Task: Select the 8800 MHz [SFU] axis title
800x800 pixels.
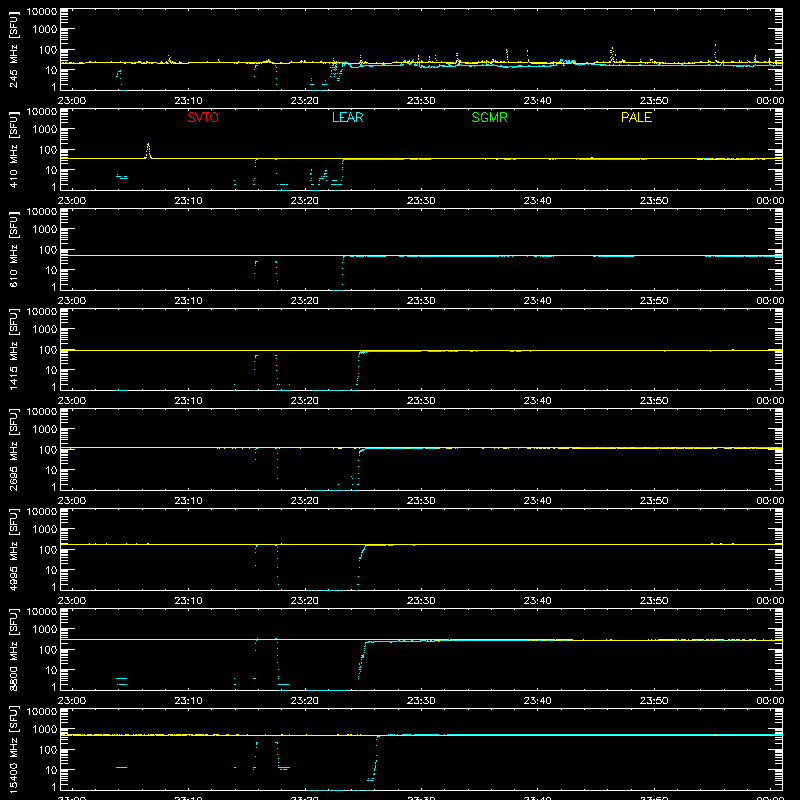Action: pos(13,650)
